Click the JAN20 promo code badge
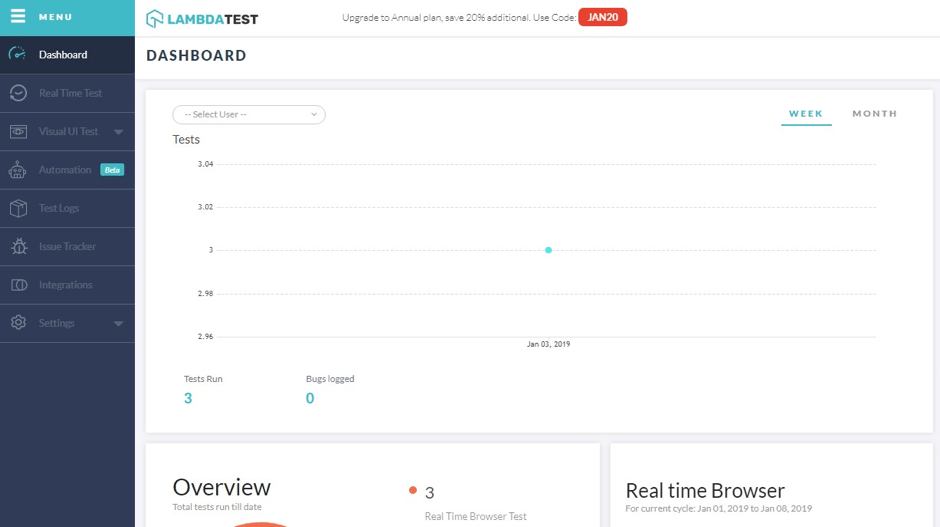The height and width of the screenshot is (527, 940). click(602, 17)
